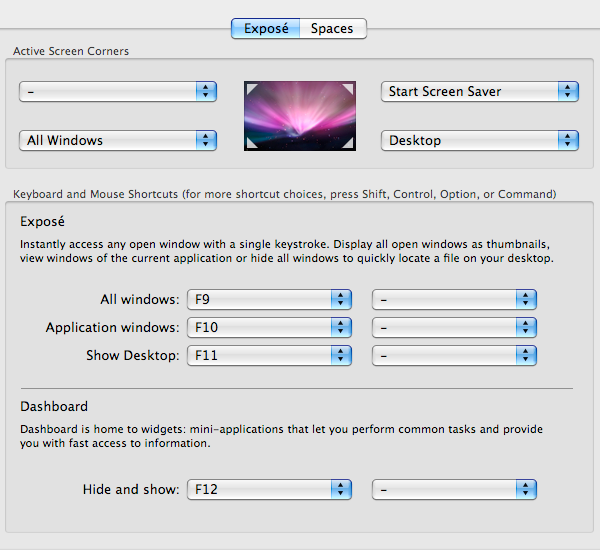This screenshot has height=550, width=600.
Task: Click the 'Instantly access any open window' description
Action: pyautogui.click(x=287, y=251)
